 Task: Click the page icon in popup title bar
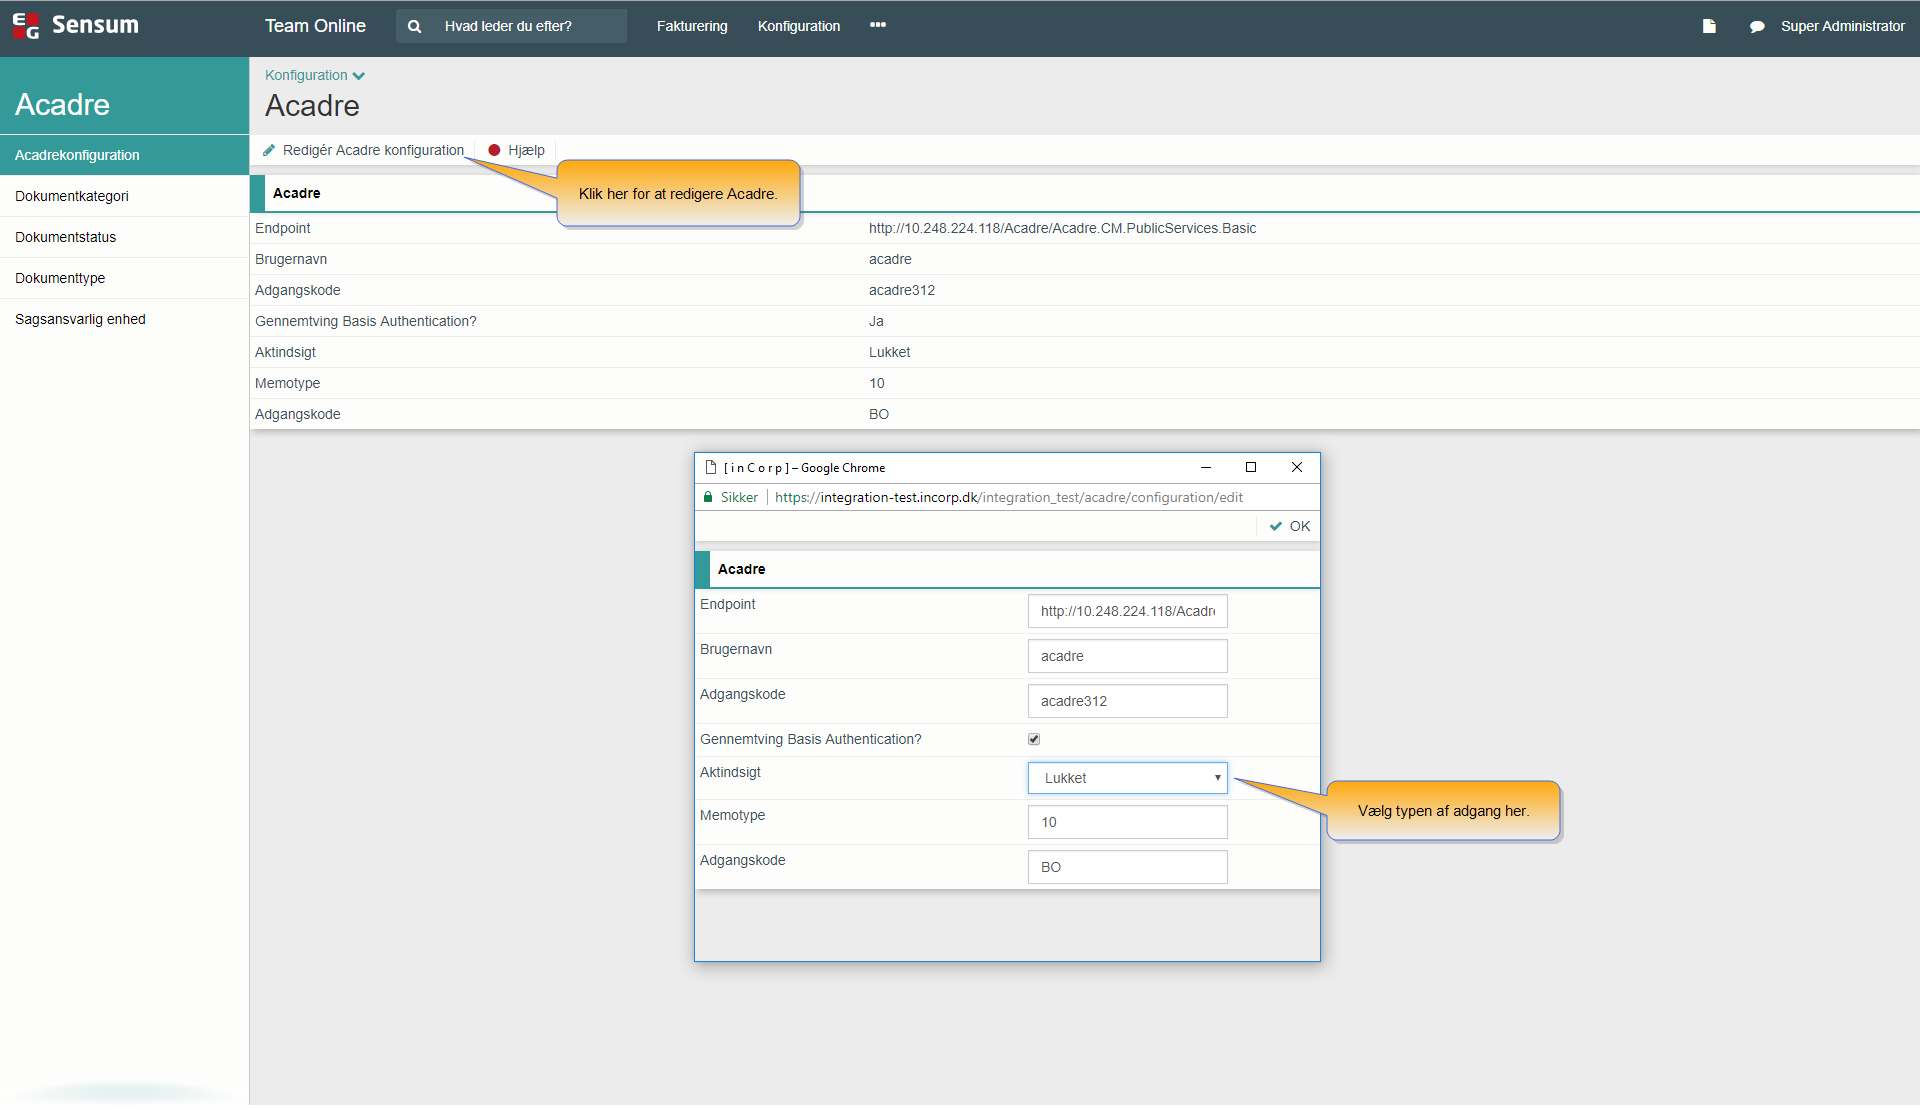(711, 467)
